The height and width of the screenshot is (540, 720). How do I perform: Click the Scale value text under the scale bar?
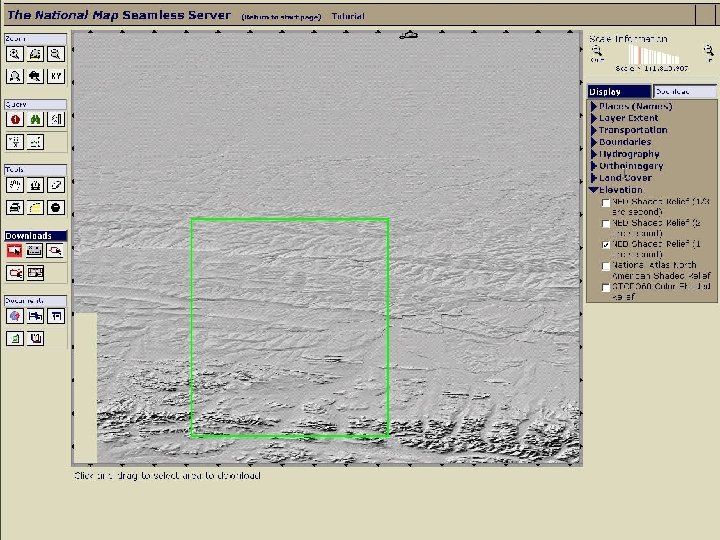[652, 68]
